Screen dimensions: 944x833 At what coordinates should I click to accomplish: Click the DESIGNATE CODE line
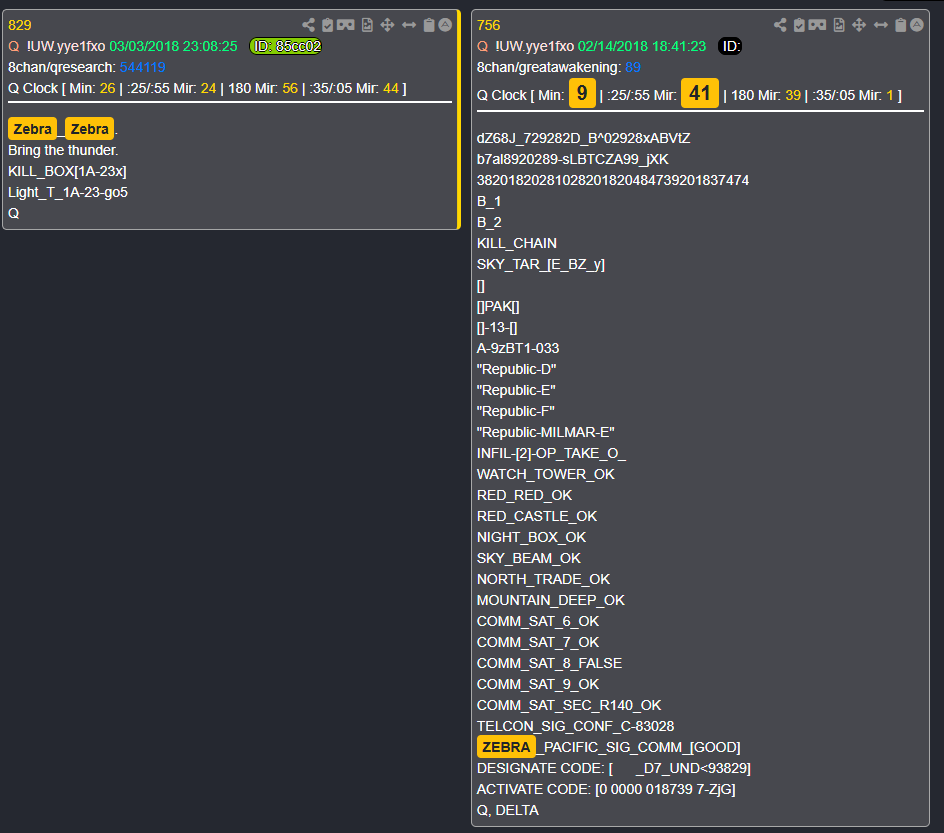click(613, 769)
